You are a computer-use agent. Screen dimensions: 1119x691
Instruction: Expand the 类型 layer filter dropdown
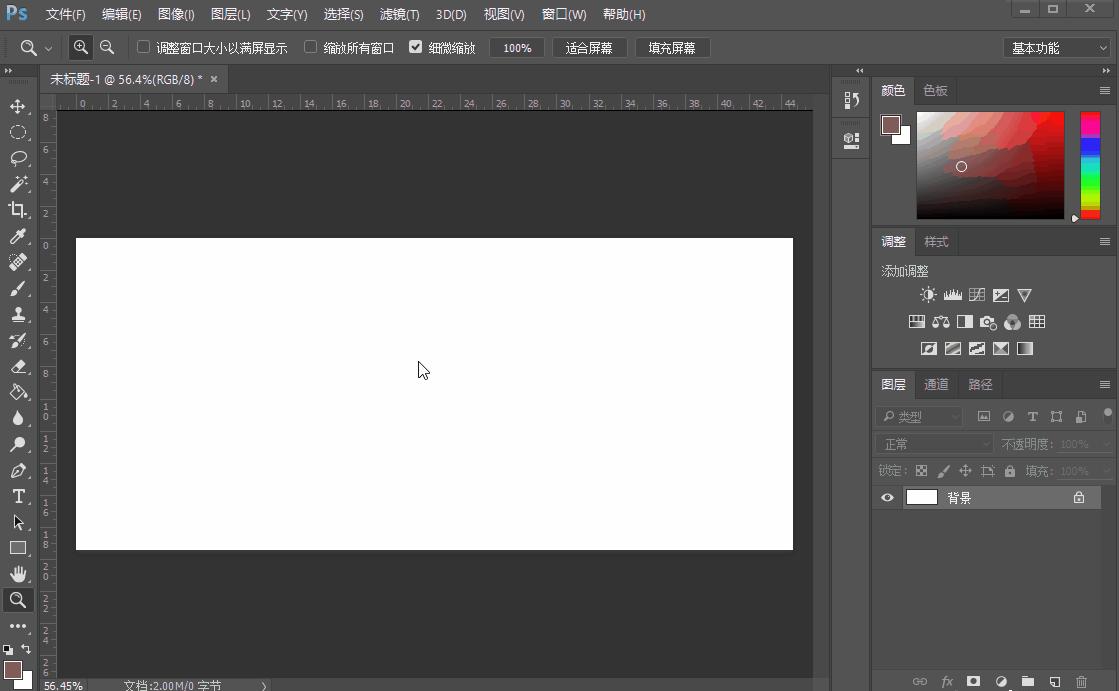(x=918, y=417)
